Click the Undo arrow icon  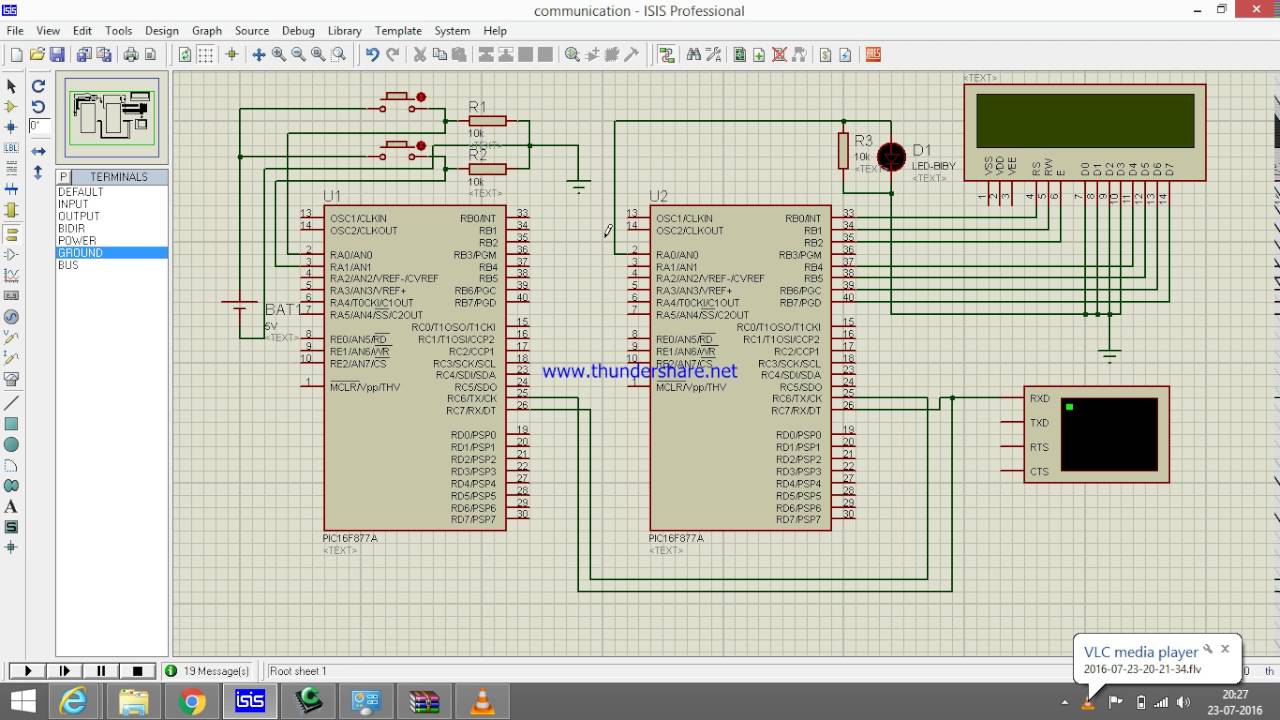[x=372, y=55]
